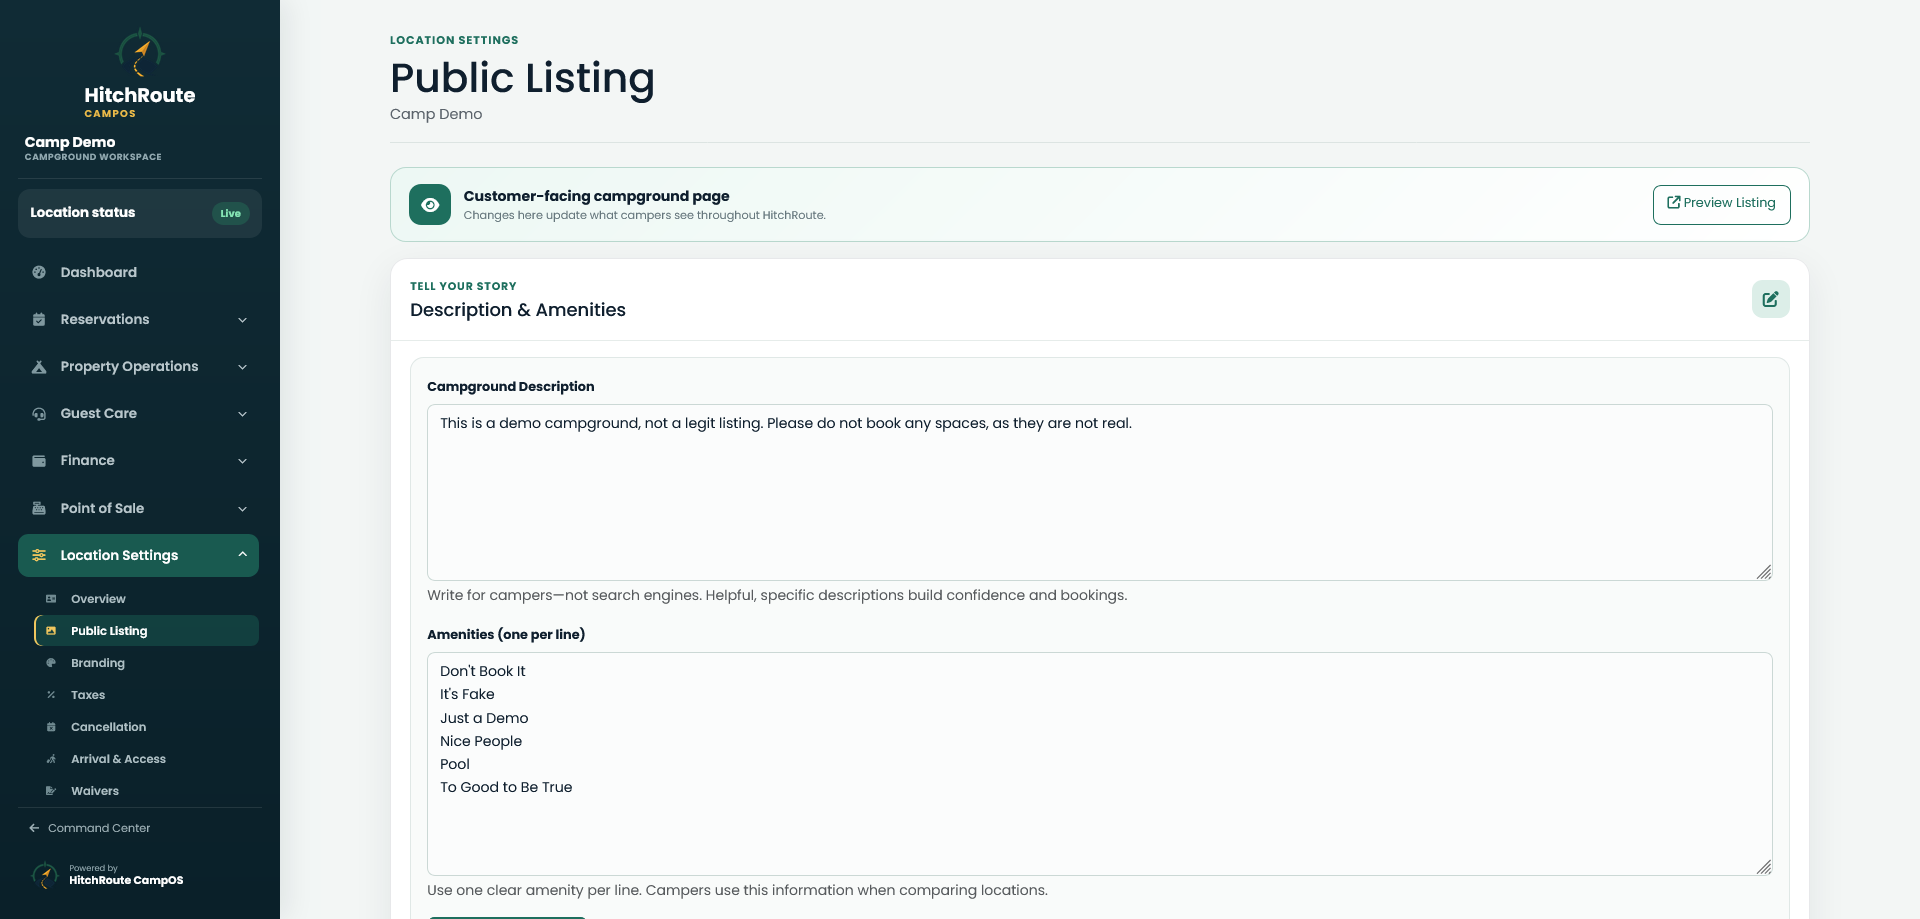Screen dimensions: 1920x919
Task: Click the Description & Amenities section heading
Action: coord(518,310)
